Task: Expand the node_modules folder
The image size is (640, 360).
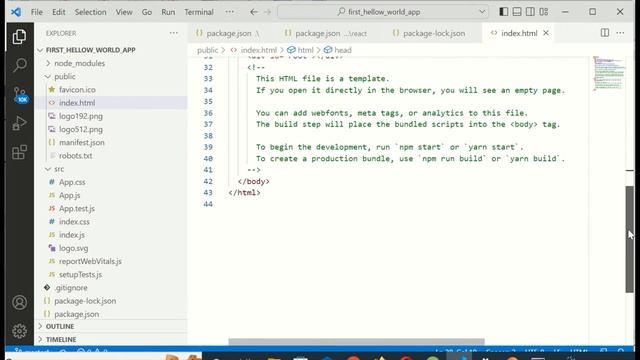Action: (x=79, y=63)
